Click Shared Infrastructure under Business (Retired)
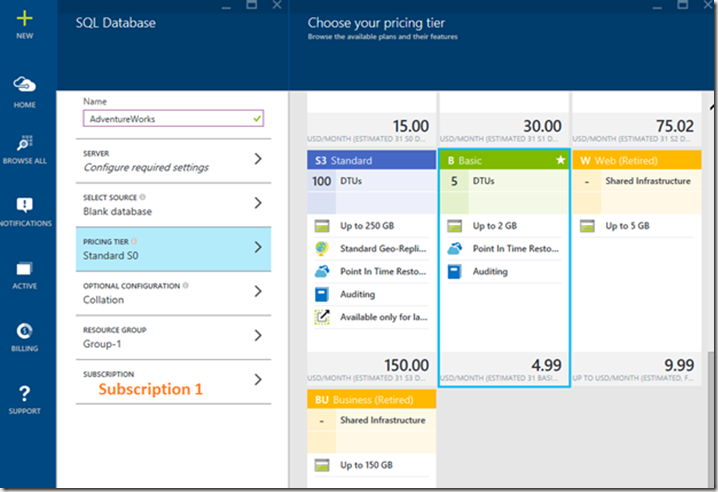This screenshot has width=718, height=492. point(382,420)
